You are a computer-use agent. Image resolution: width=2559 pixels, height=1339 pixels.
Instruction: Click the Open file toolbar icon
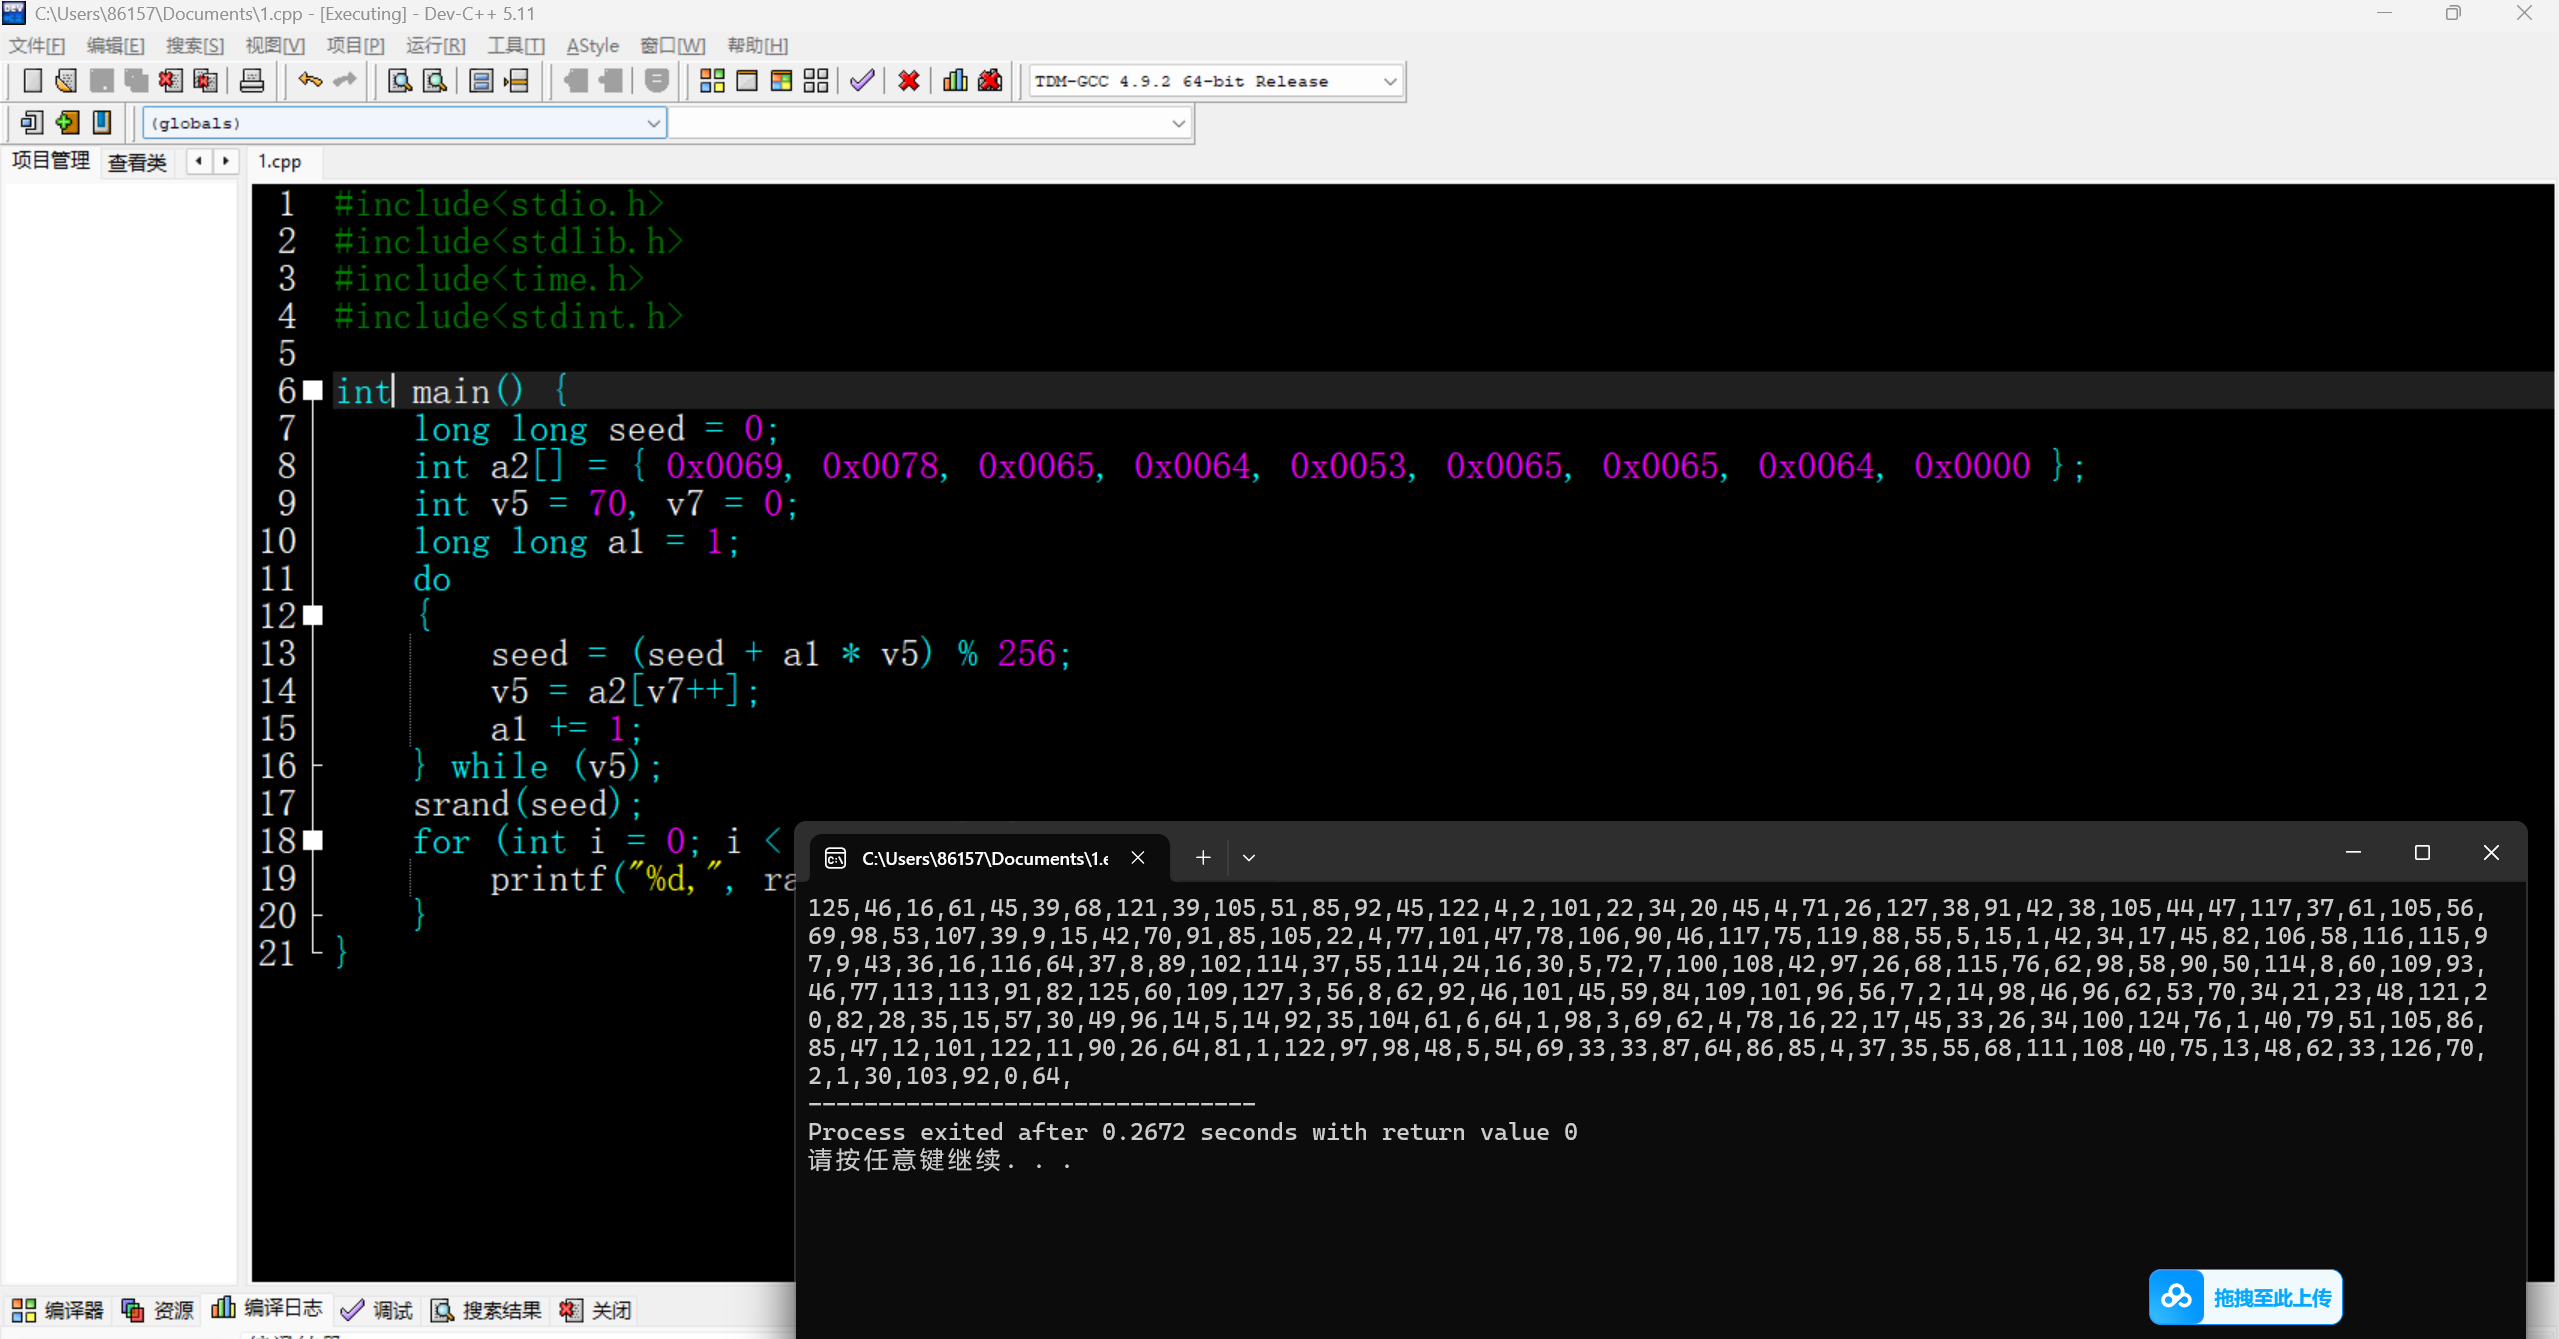pos(66,81)
